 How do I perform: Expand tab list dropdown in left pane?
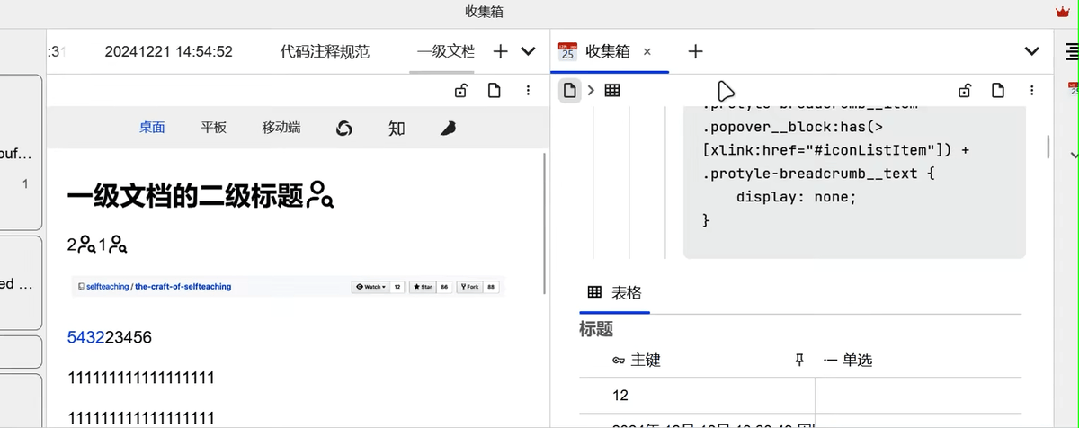(x=528, y=51)
